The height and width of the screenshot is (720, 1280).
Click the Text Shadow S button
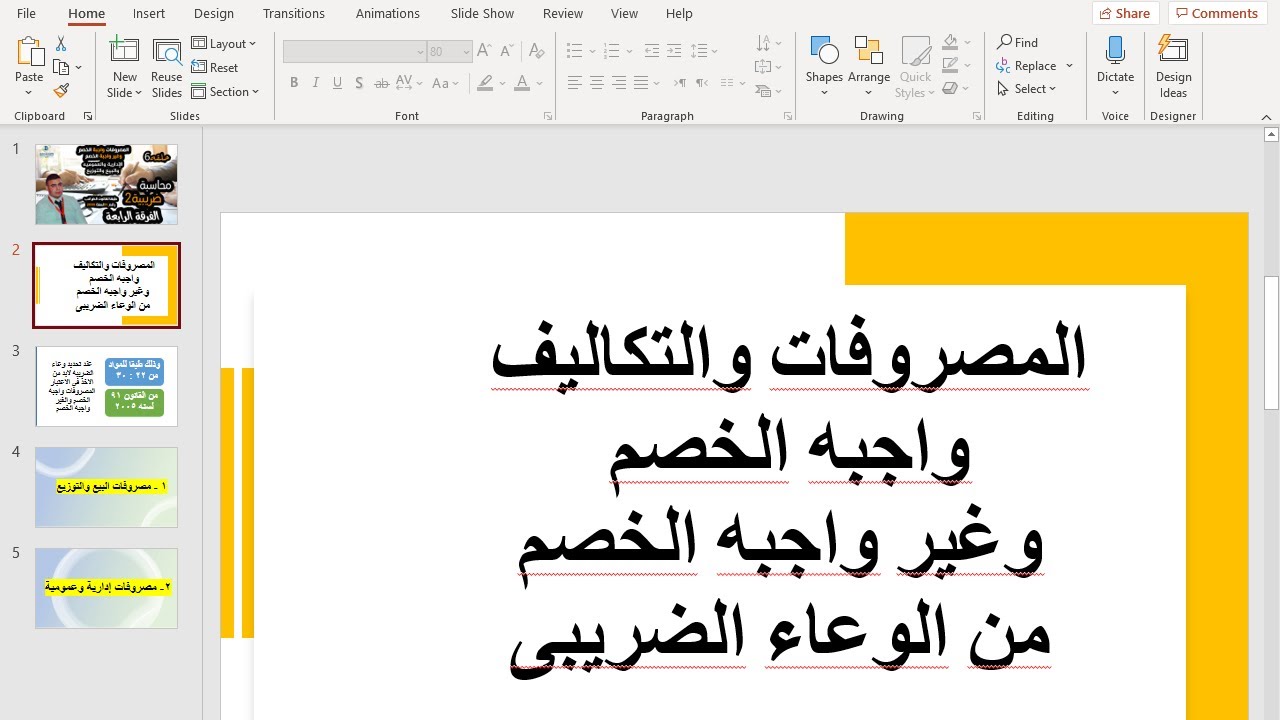(359, 83)
